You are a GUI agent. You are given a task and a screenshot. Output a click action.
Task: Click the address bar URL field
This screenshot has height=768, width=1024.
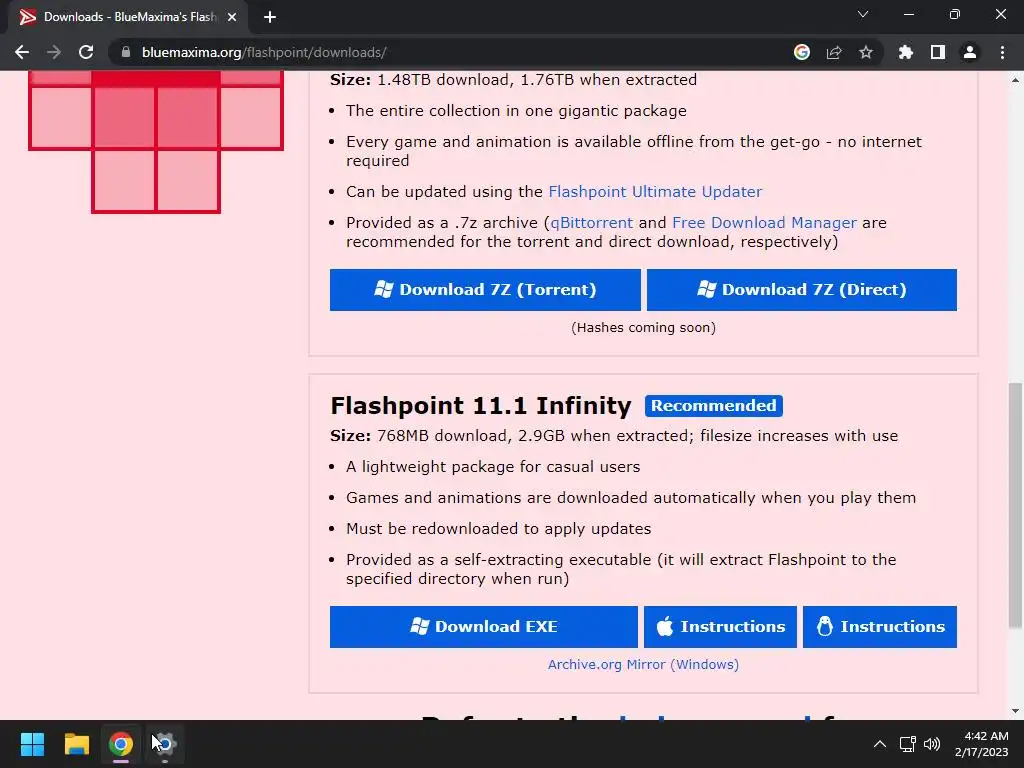point(451,52)
